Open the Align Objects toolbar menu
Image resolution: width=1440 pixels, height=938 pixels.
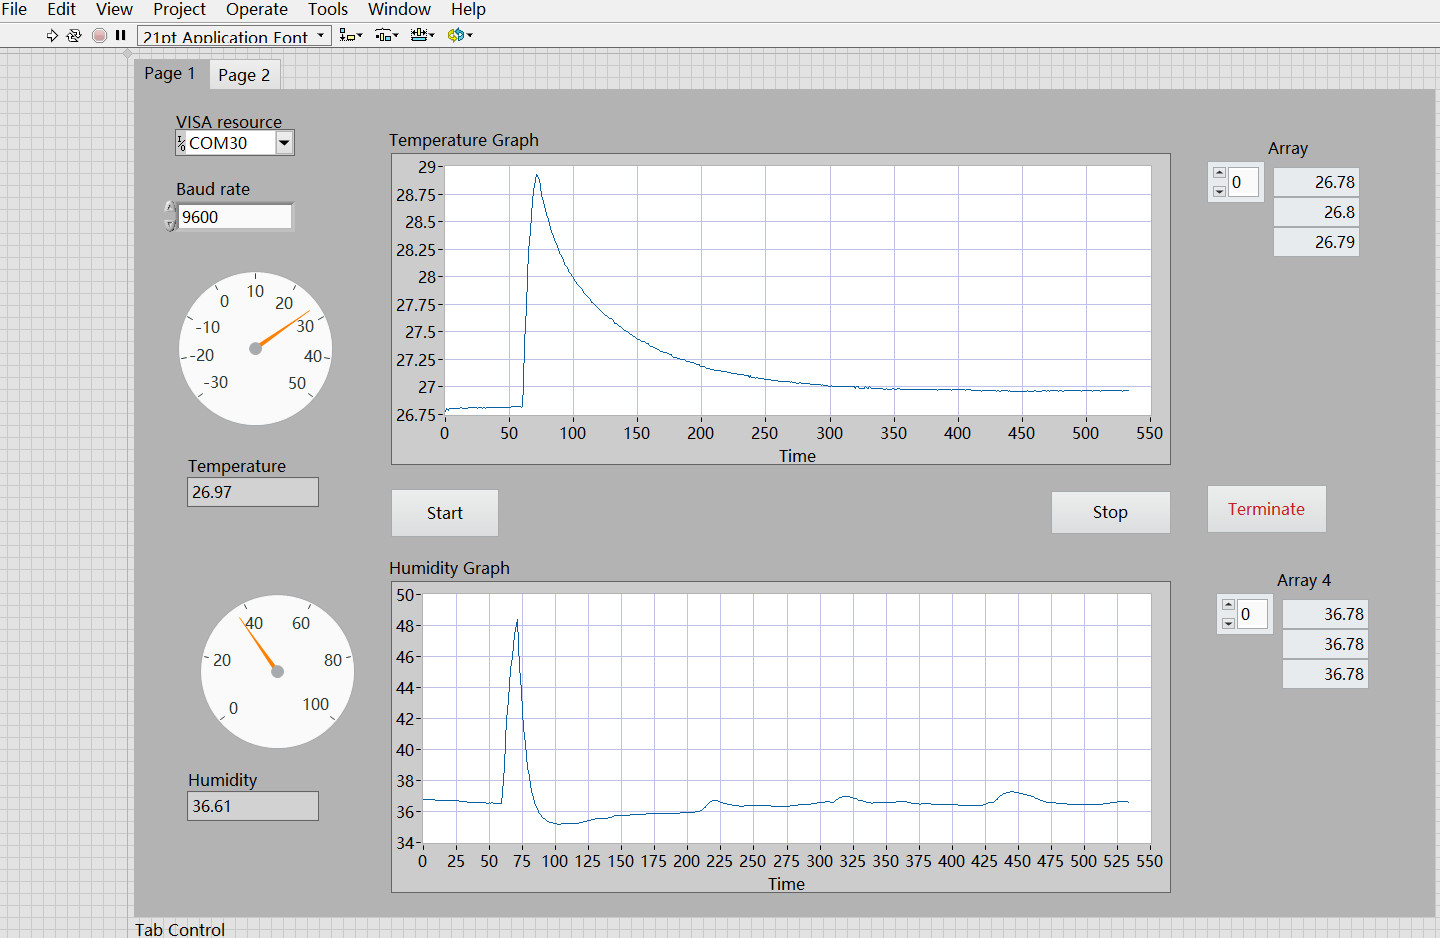351,35
